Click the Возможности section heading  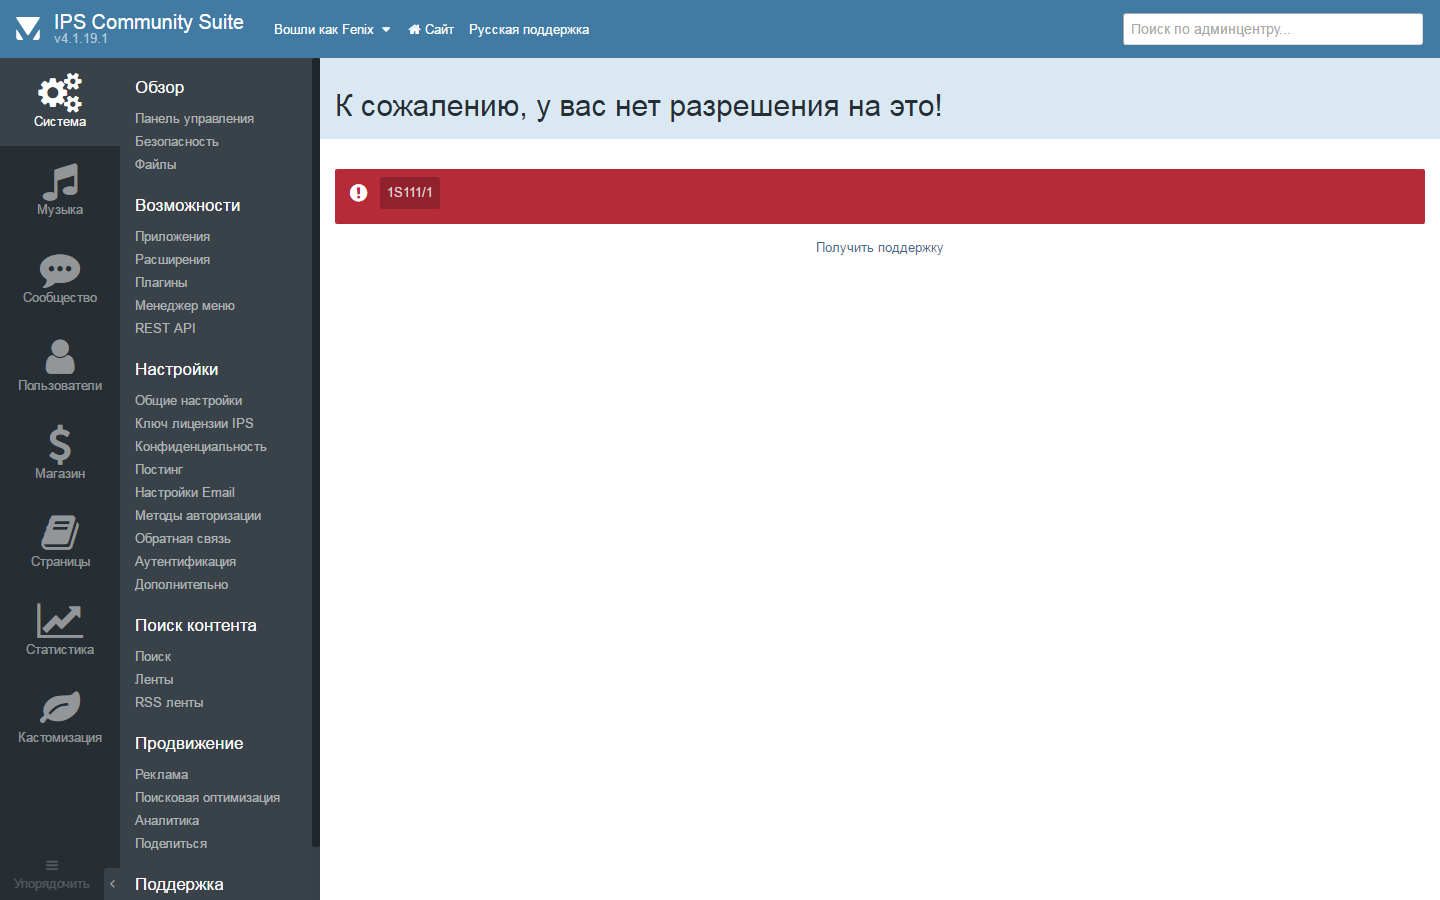coord(188,205)
